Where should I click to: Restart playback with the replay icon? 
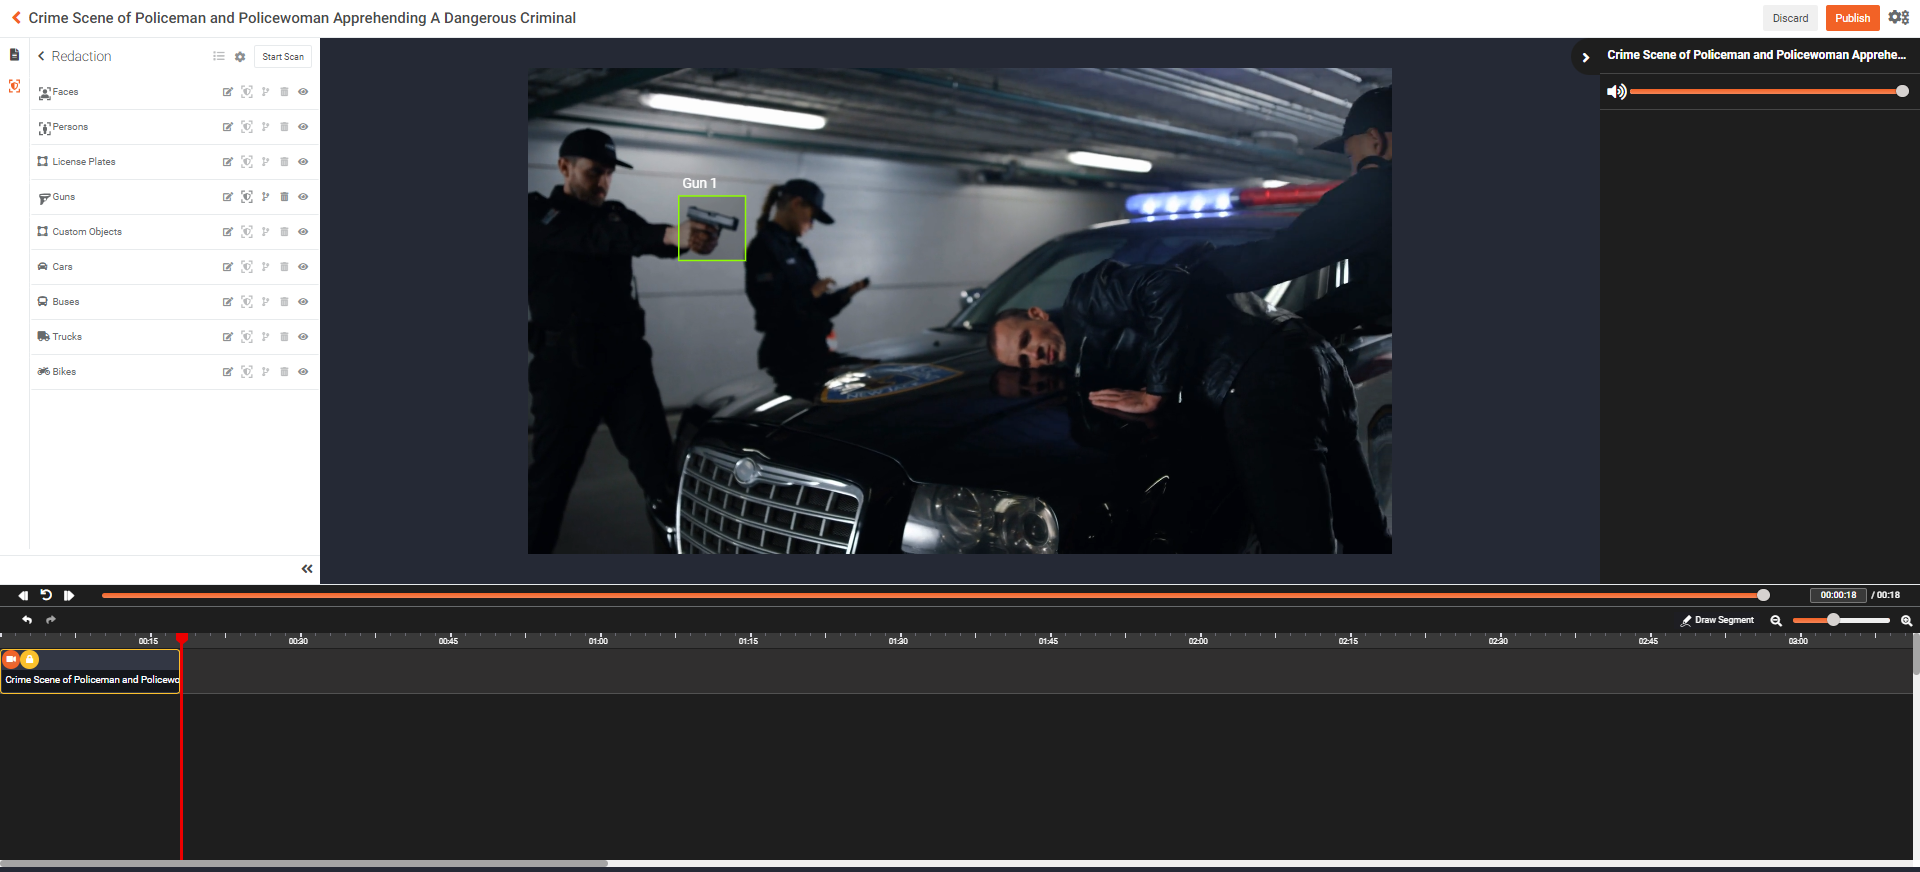click(x=46, y=595)
